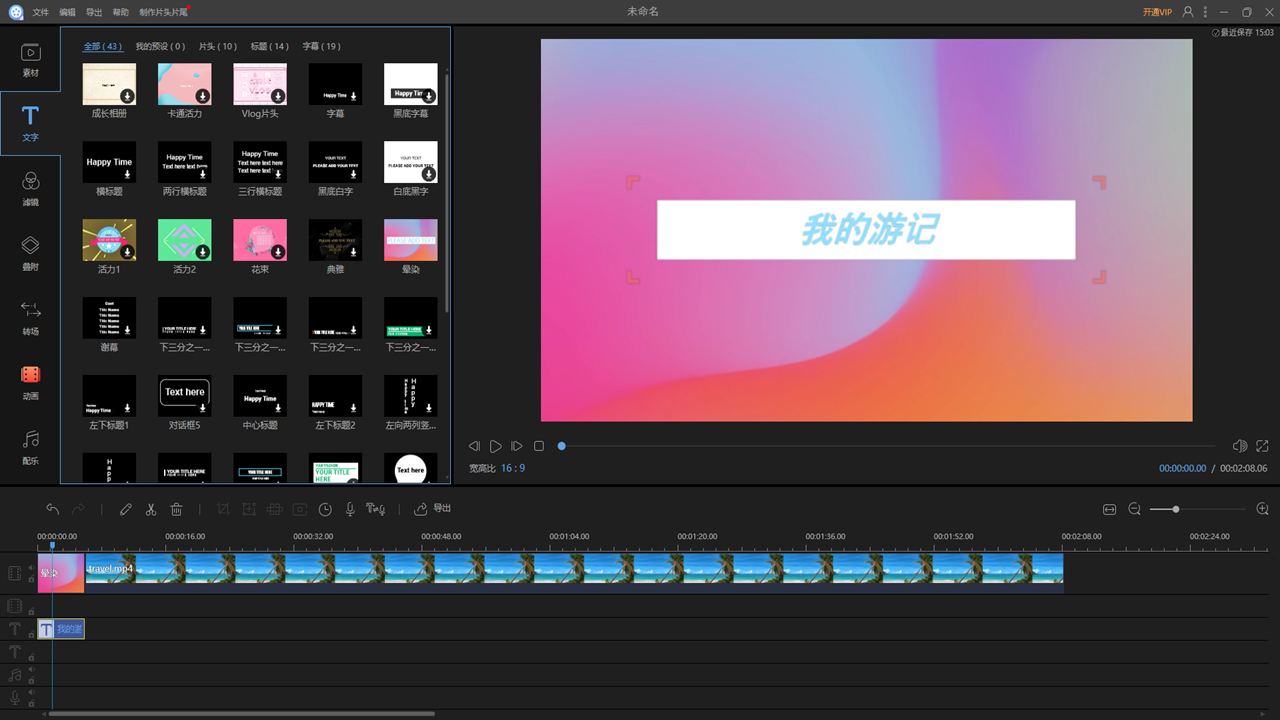Open the 配乐 (Music) panel
Screen dimensions: 1280x720
[30, 440]
